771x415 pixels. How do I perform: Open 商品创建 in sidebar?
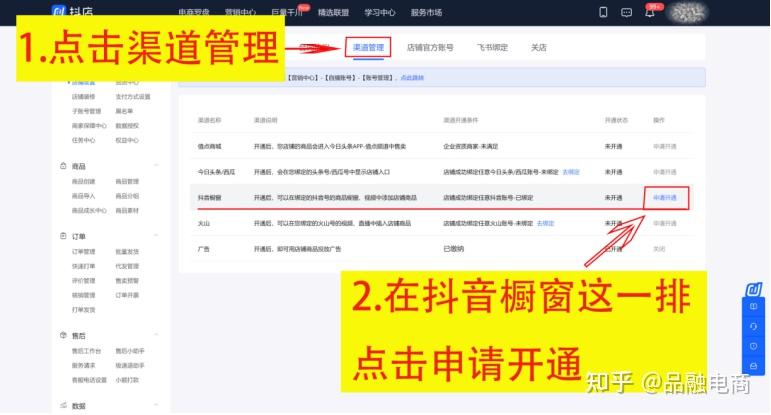tap(84, 181)
